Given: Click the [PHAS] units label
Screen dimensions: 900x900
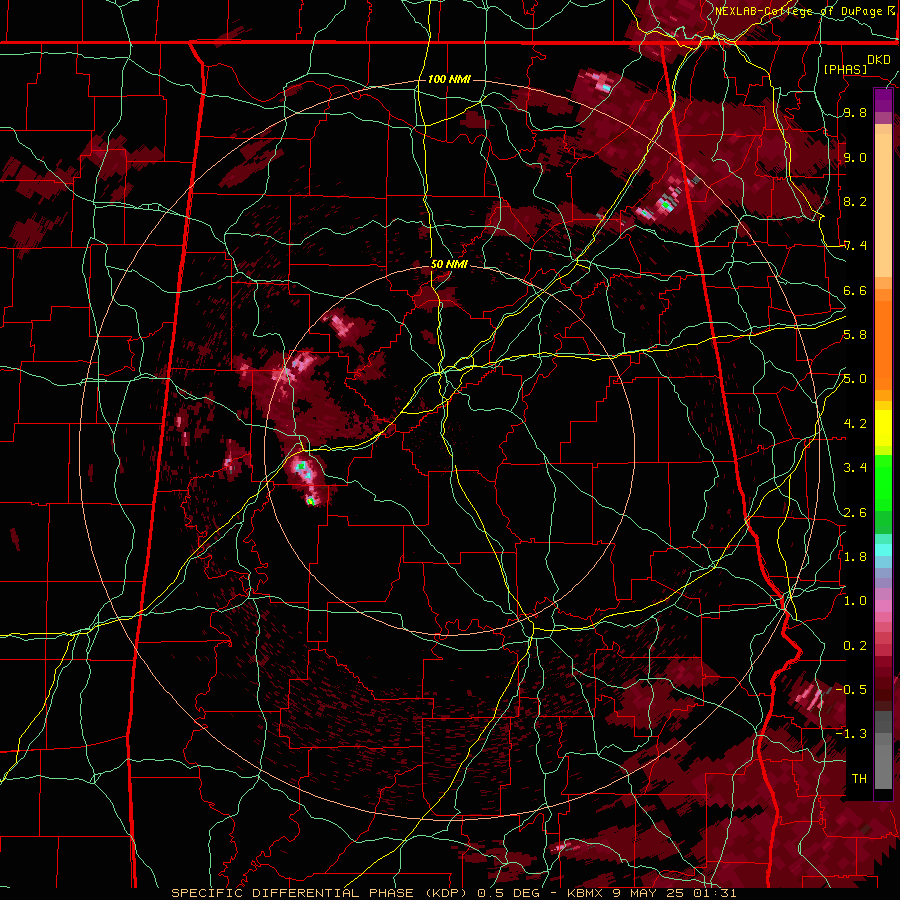Looking at the screenshot, I should tap(845, 69).
